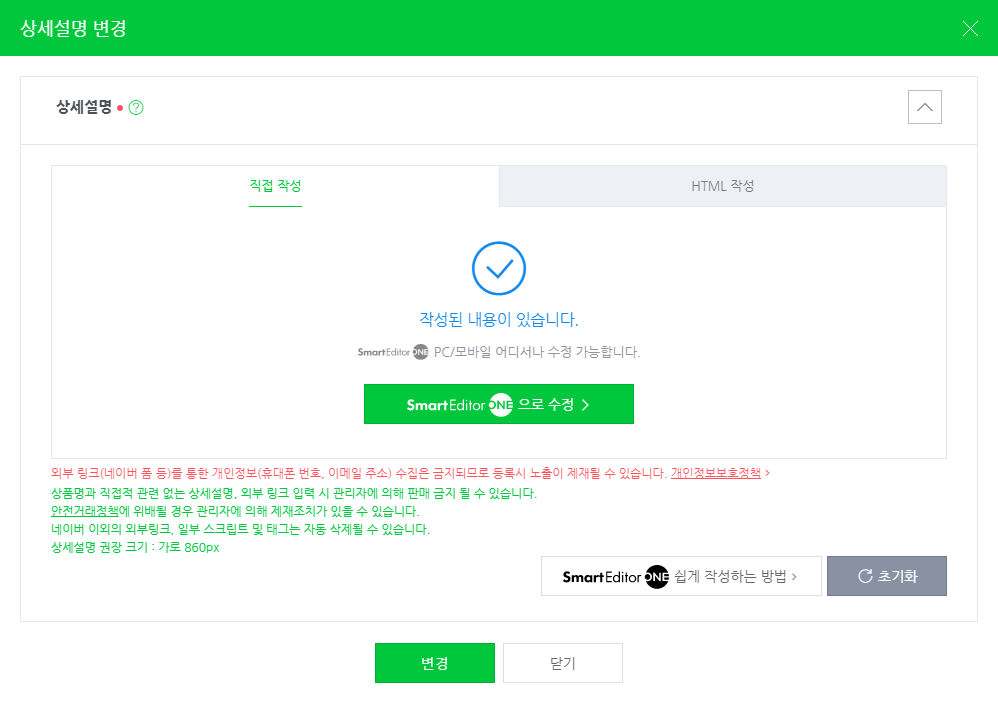
Task: Collapse the 상세설명 section with the up chevron
Action: coord(924,107)
